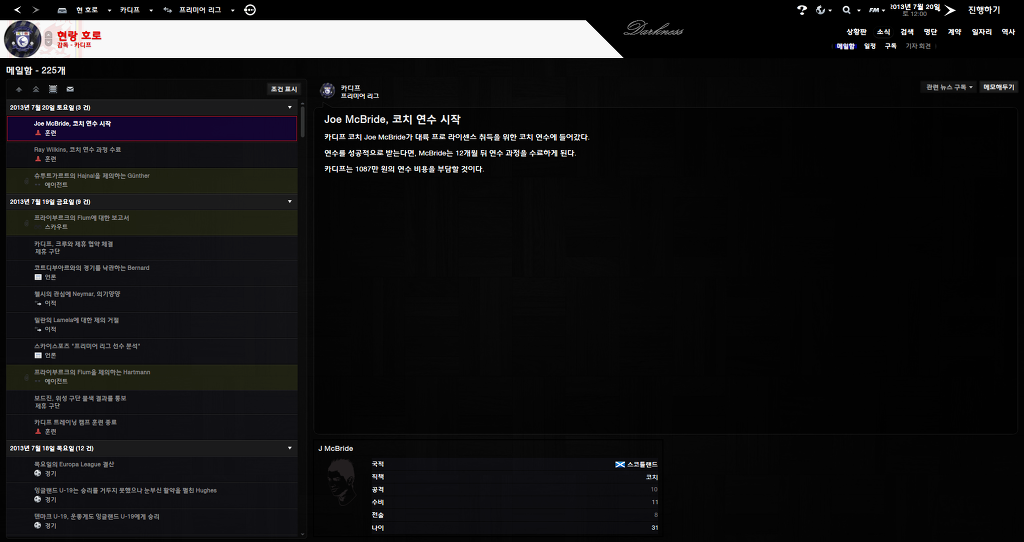The height and width of the screenshot is (542, 1024).
Task: Click the globe world icon
Action: coord(821,10)
